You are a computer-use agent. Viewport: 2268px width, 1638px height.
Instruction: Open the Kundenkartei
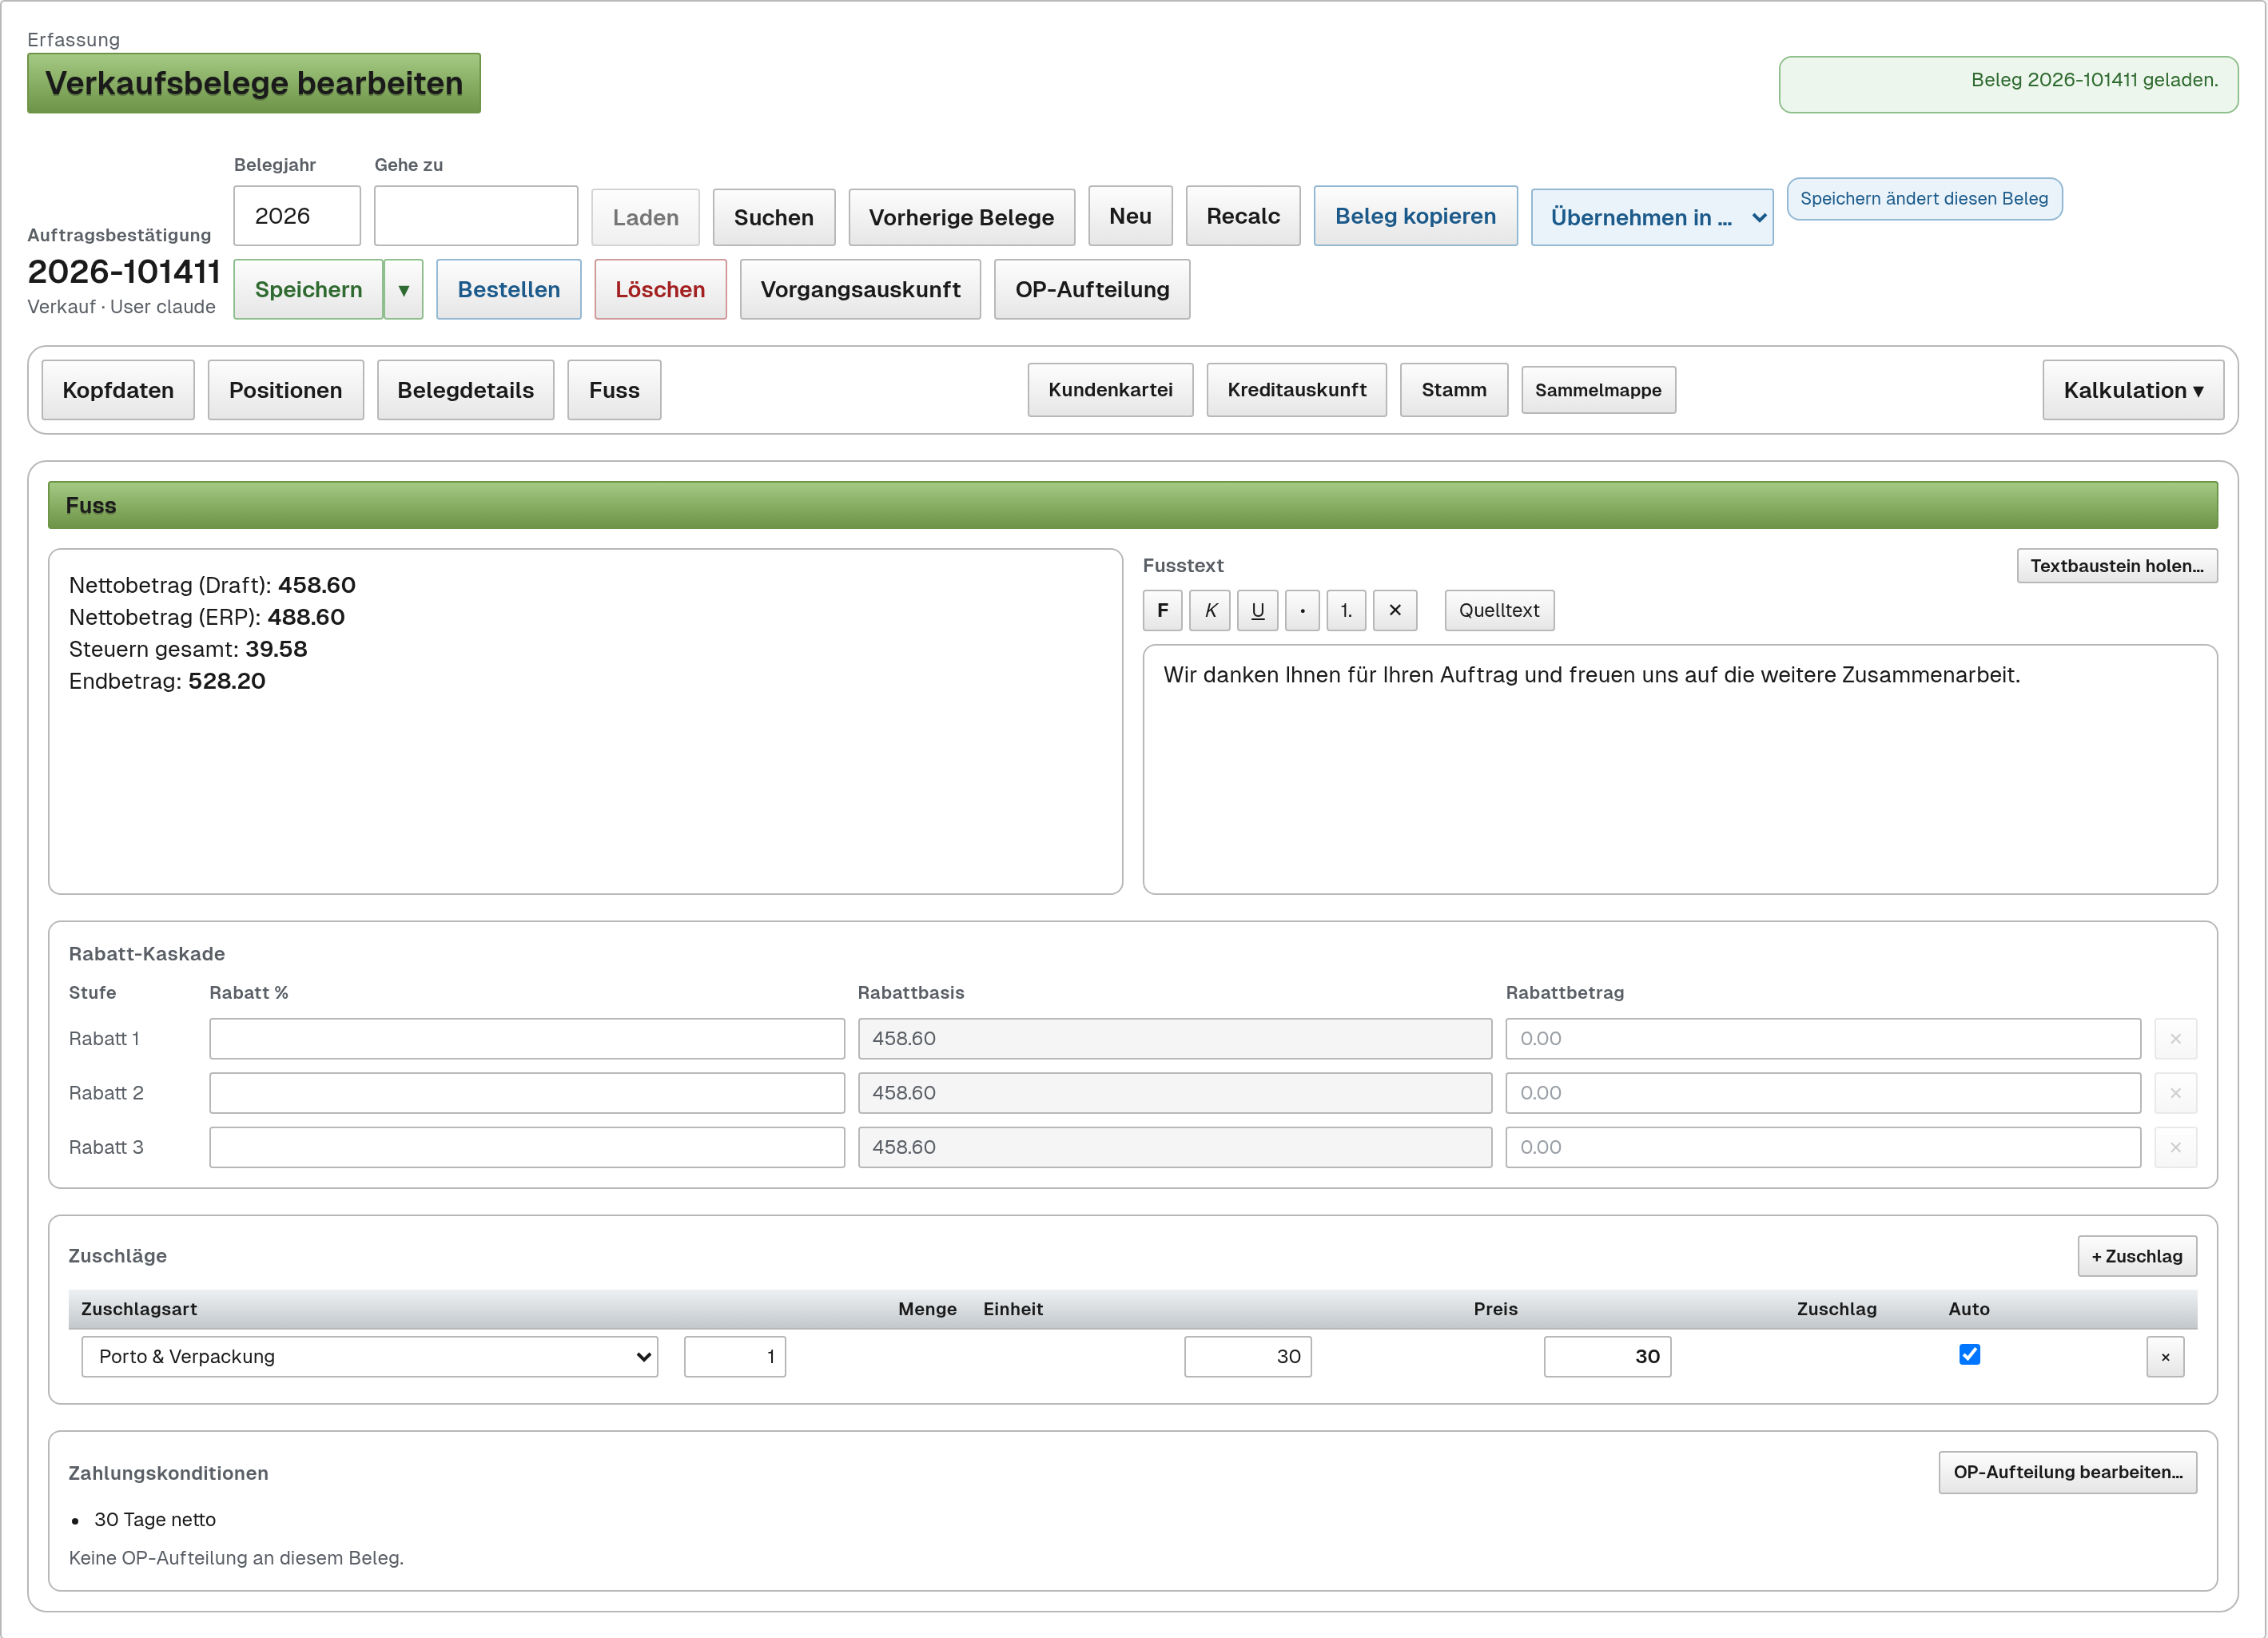[x=1110, y=390]
